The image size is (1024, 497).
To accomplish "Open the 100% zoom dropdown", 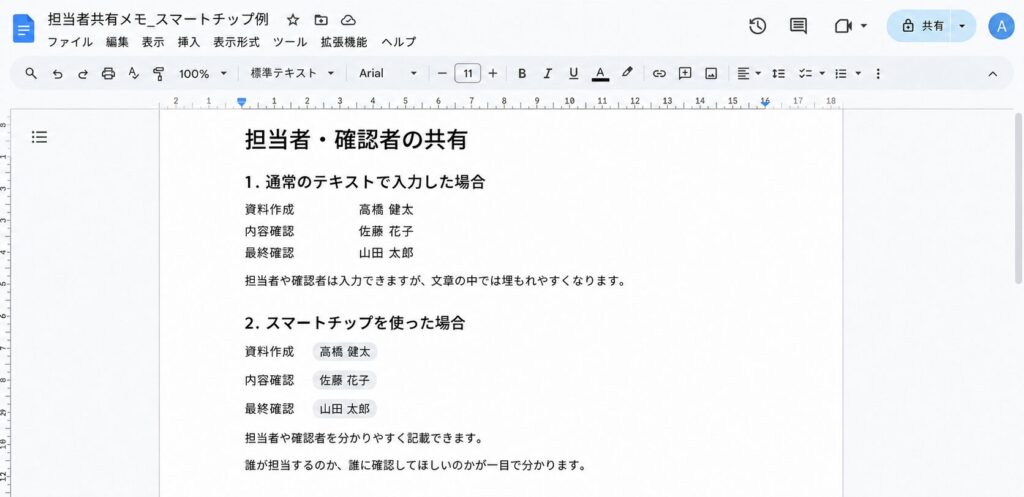I will (203, 74).
